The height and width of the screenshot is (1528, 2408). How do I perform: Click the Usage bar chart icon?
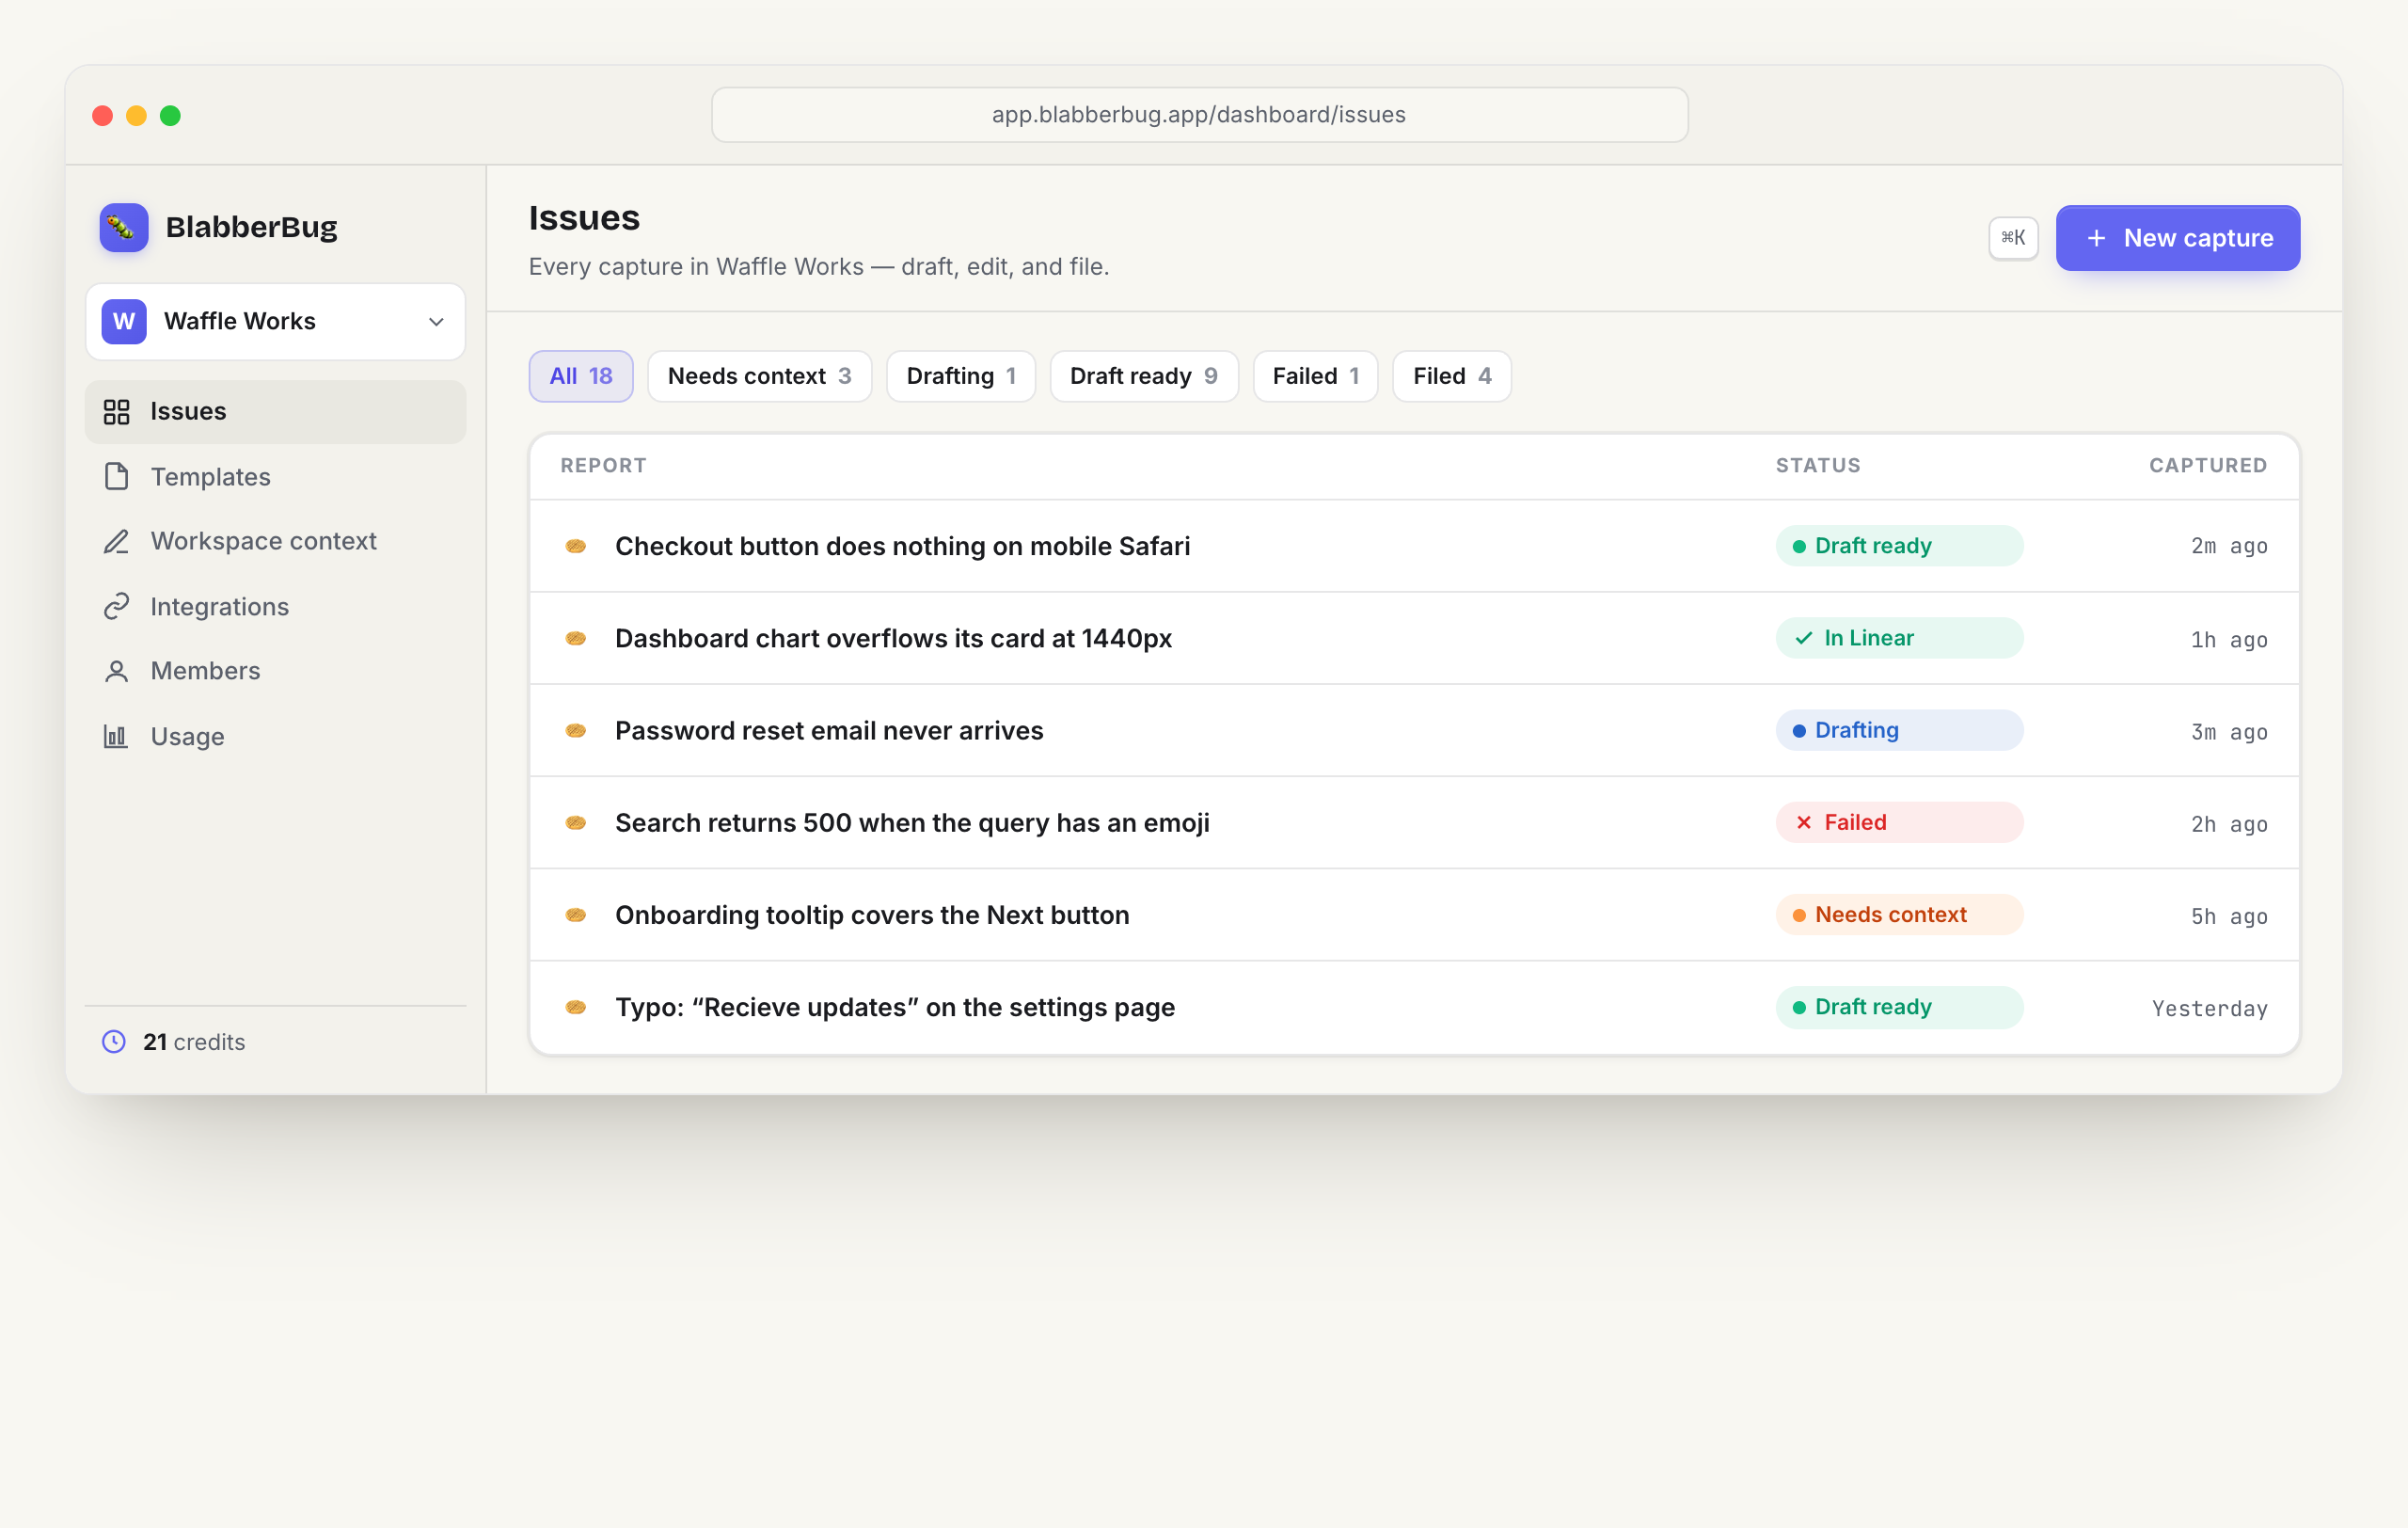(117, 737)
